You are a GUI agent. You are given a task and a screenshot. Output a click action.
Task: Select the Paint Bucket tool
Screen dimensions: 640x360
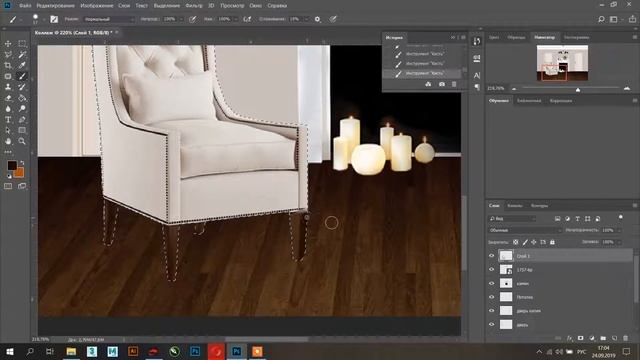22,98
